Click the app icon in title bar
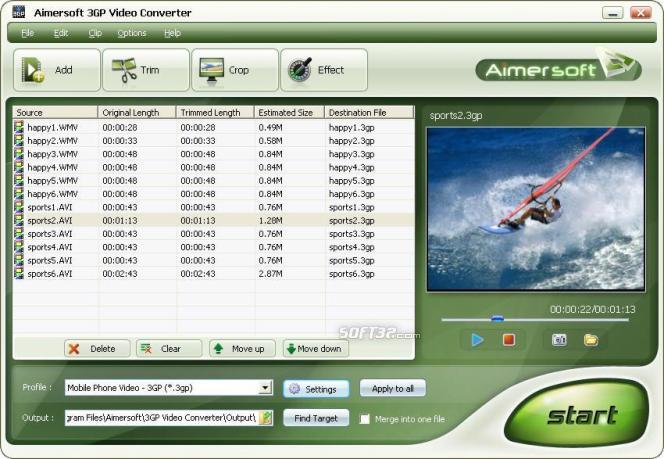The height and width of the screenshot is (459, 664). pyautogui.click(x=19, y=12)
